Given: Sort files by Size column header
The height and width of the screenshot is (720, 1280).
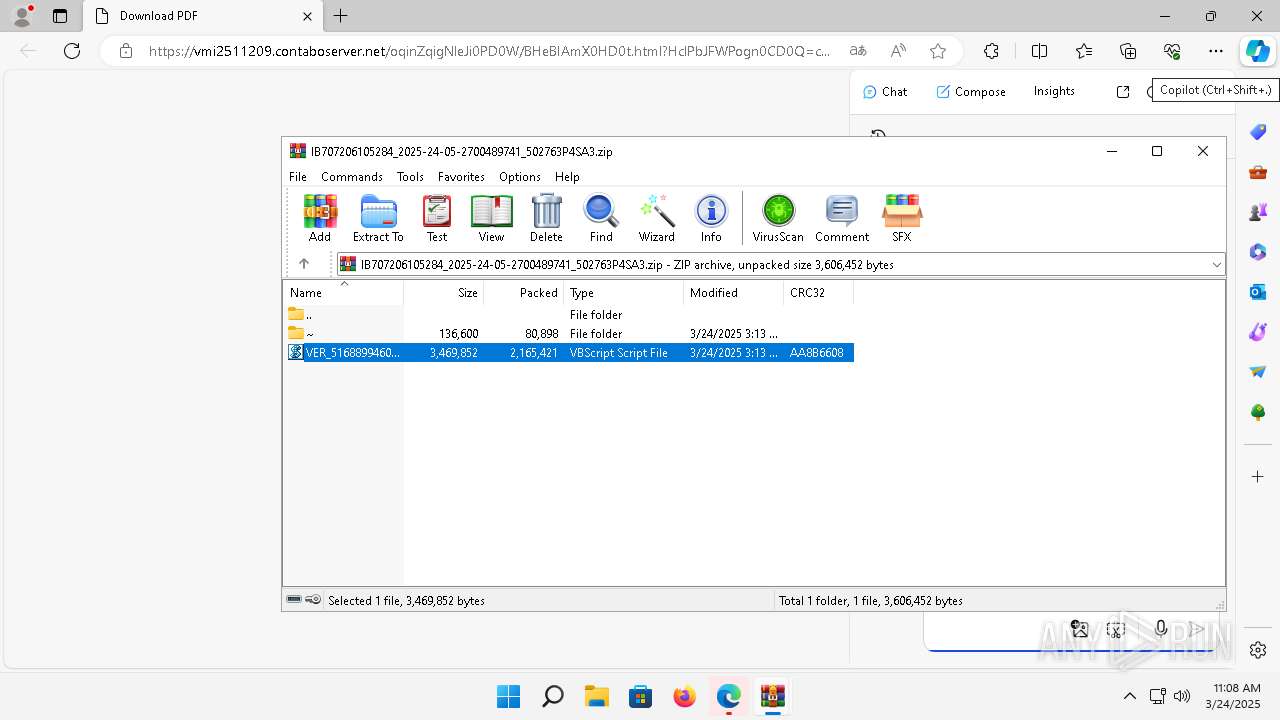Looking at the screenshot, I should pos(444,293).
